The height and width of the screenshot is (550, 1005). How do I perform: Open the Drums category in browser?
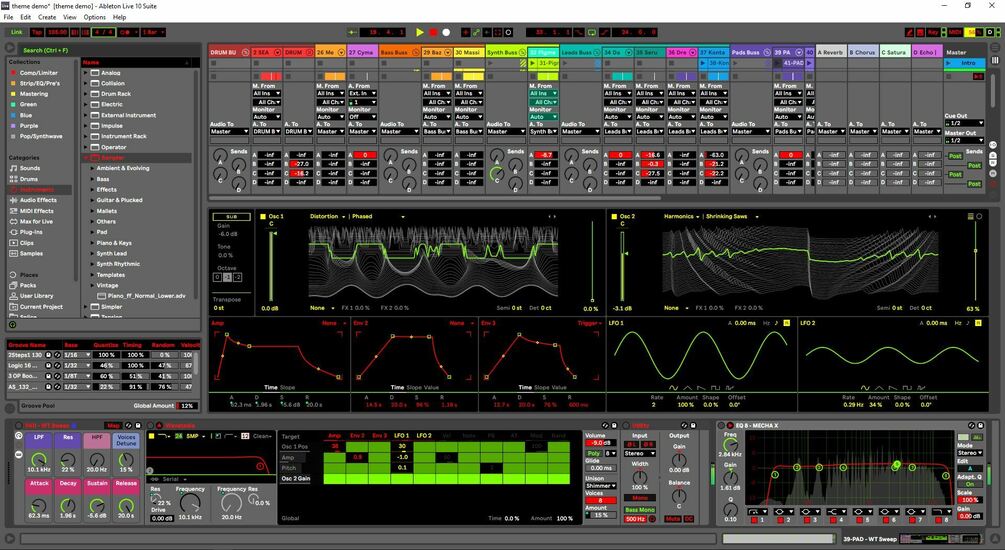click(x=28, y=179)
